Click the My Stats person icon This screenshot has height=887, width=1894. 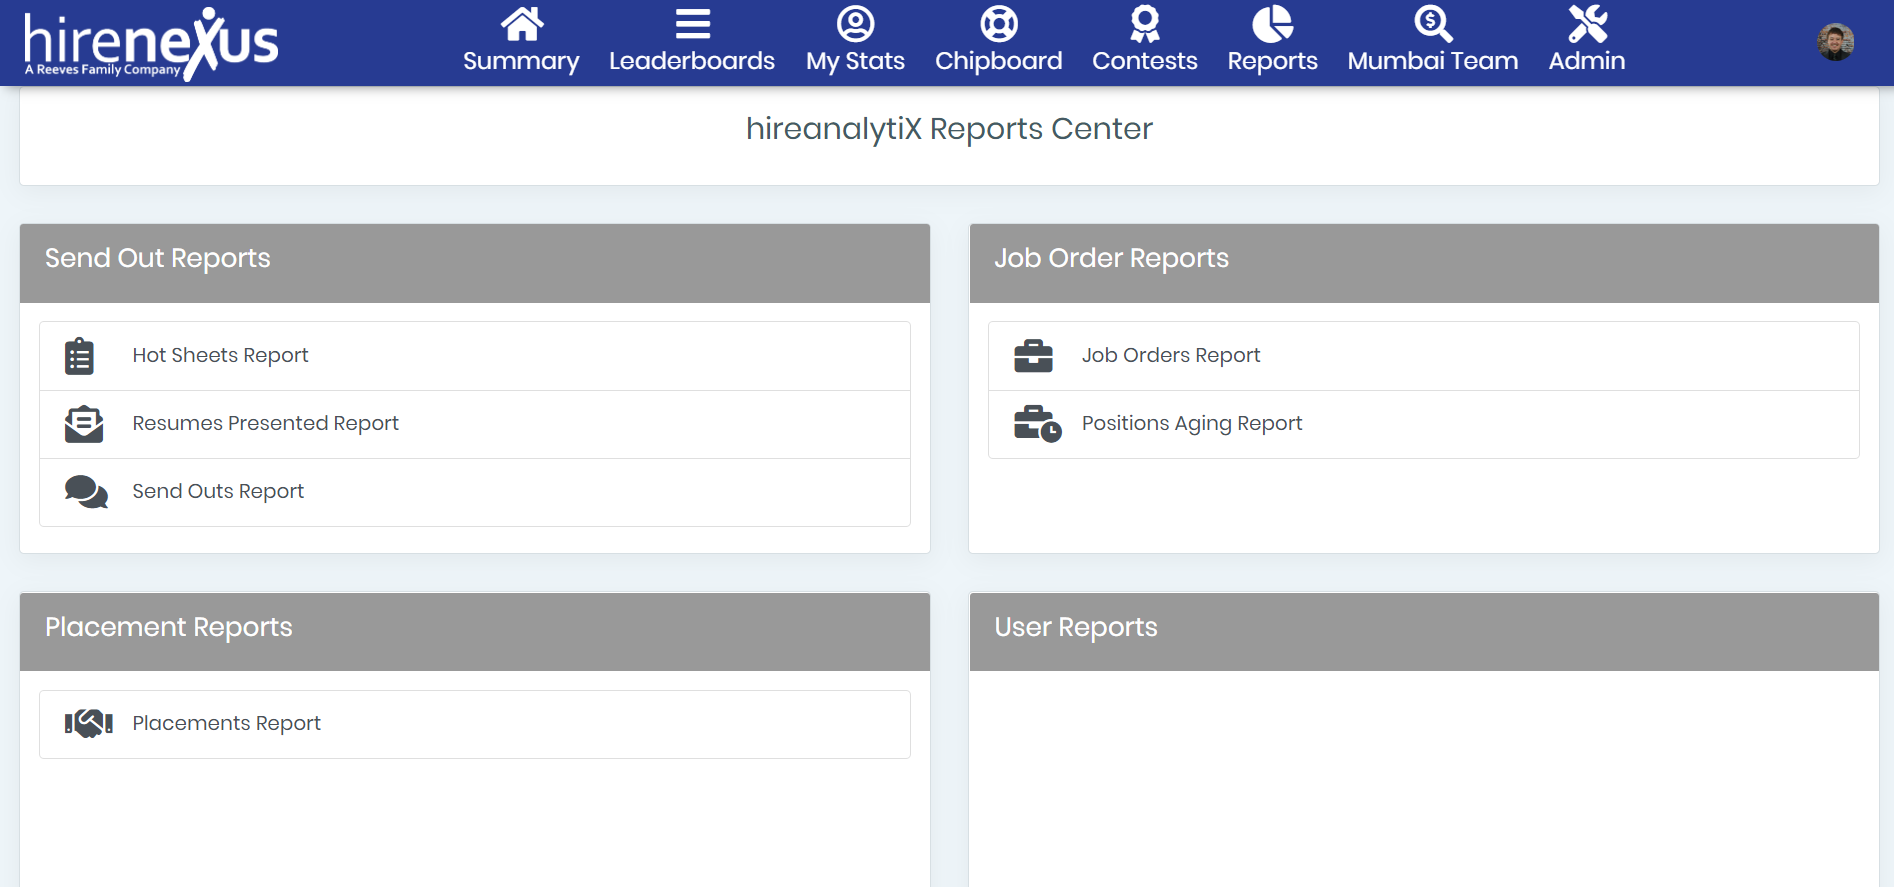click(x=856, y=23)
